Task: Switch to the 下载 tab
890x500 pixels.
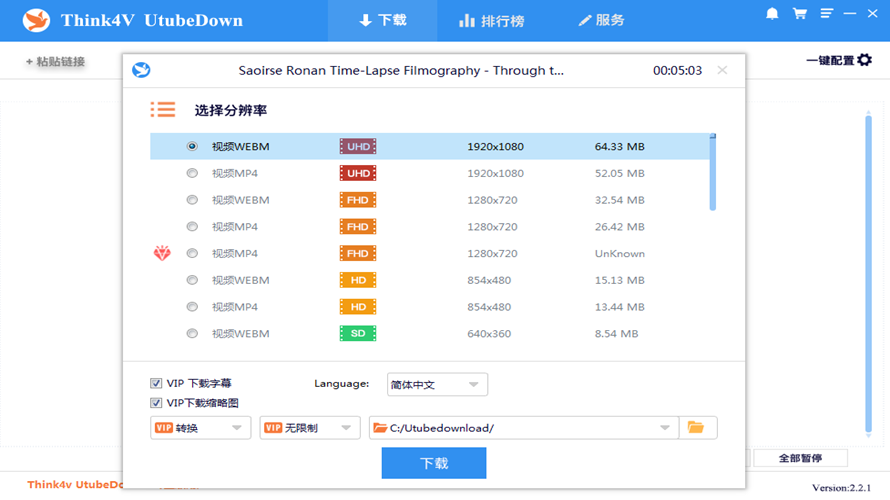Action: click(383, 20)
